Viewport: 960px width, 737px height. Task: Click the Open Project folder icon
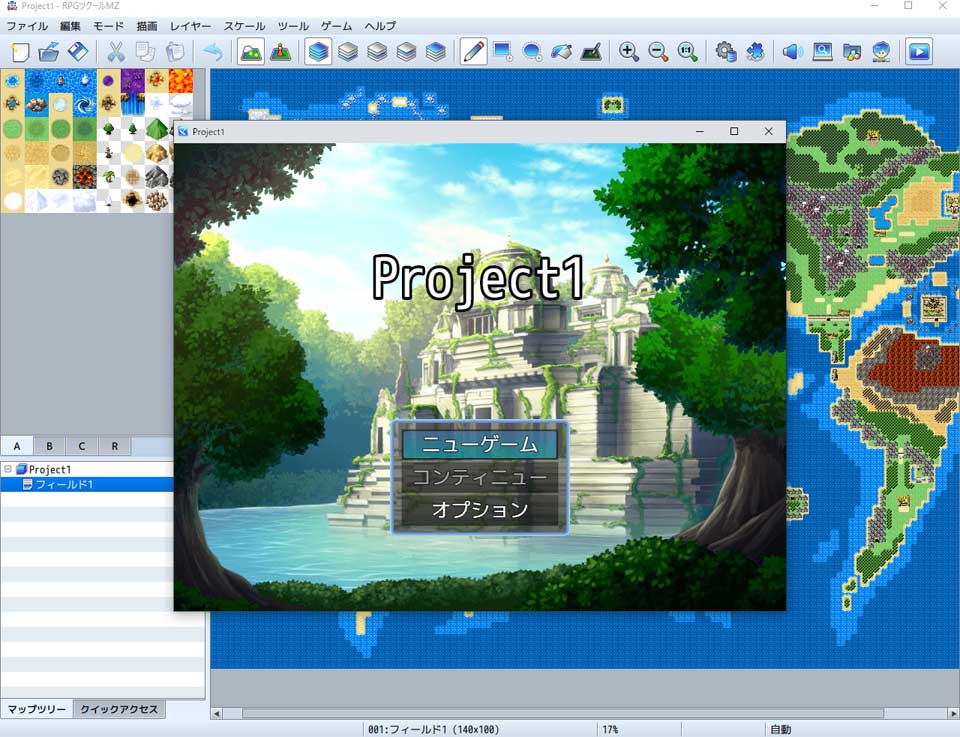(49, 51)
